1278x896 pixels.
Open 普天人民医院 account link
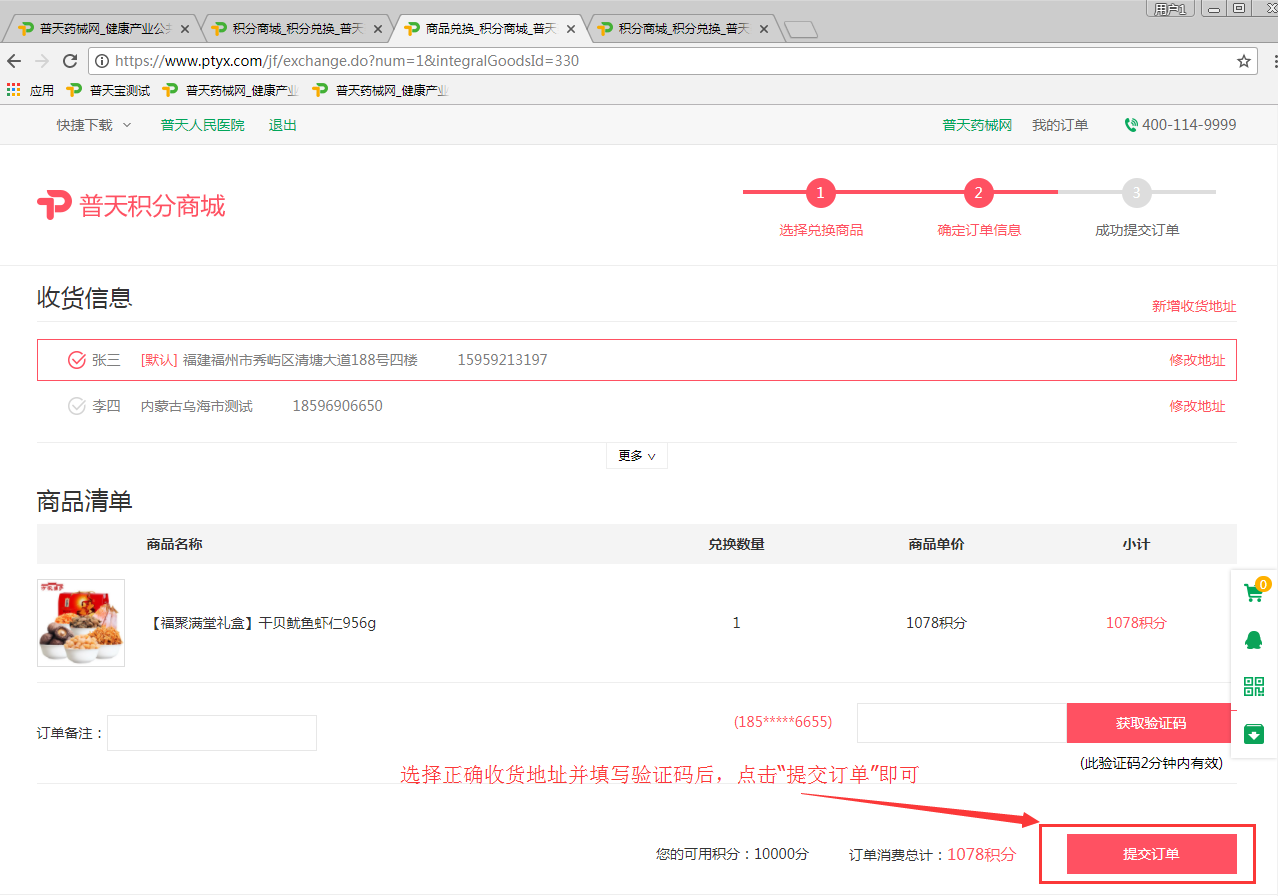click(x=203, y=125)
